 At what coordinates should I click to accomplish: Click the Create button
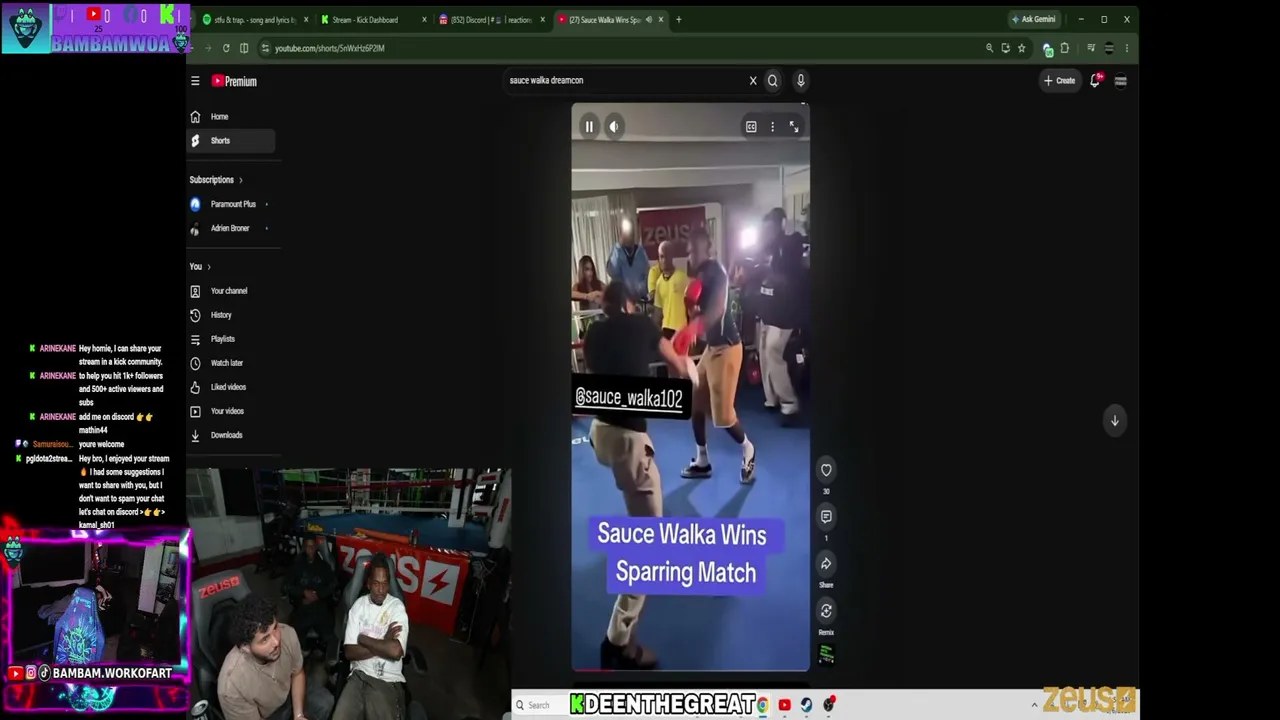coord(1060,81)
